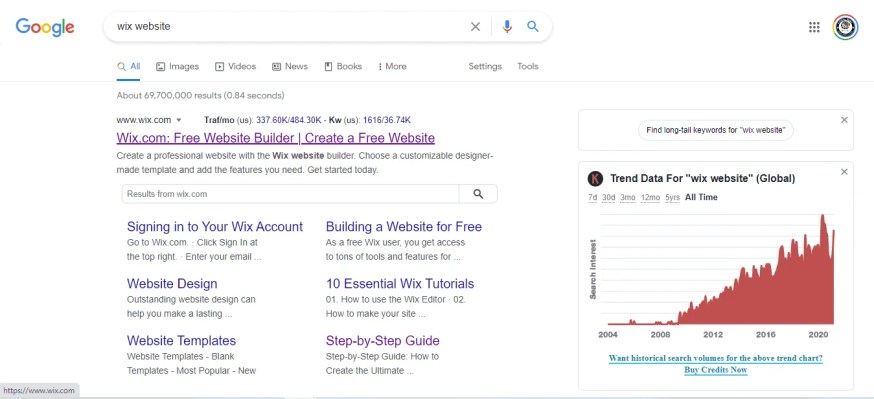Viewport: 874px width, 399px height.
Task: Switch to the News tab
Action: click(289, 66)
